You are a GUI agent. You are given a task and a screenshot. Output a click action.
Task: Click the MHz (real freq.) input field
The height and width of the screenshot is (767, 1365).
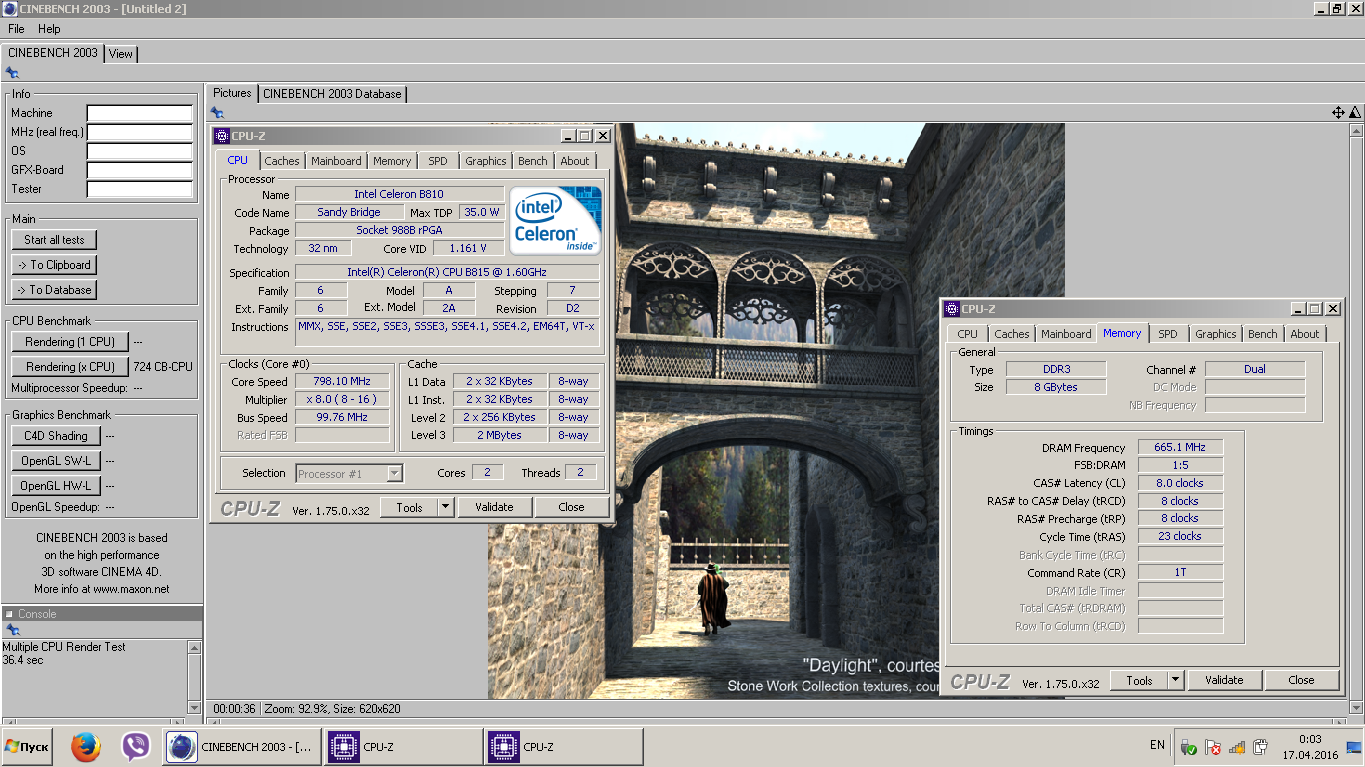click(140, 132)
